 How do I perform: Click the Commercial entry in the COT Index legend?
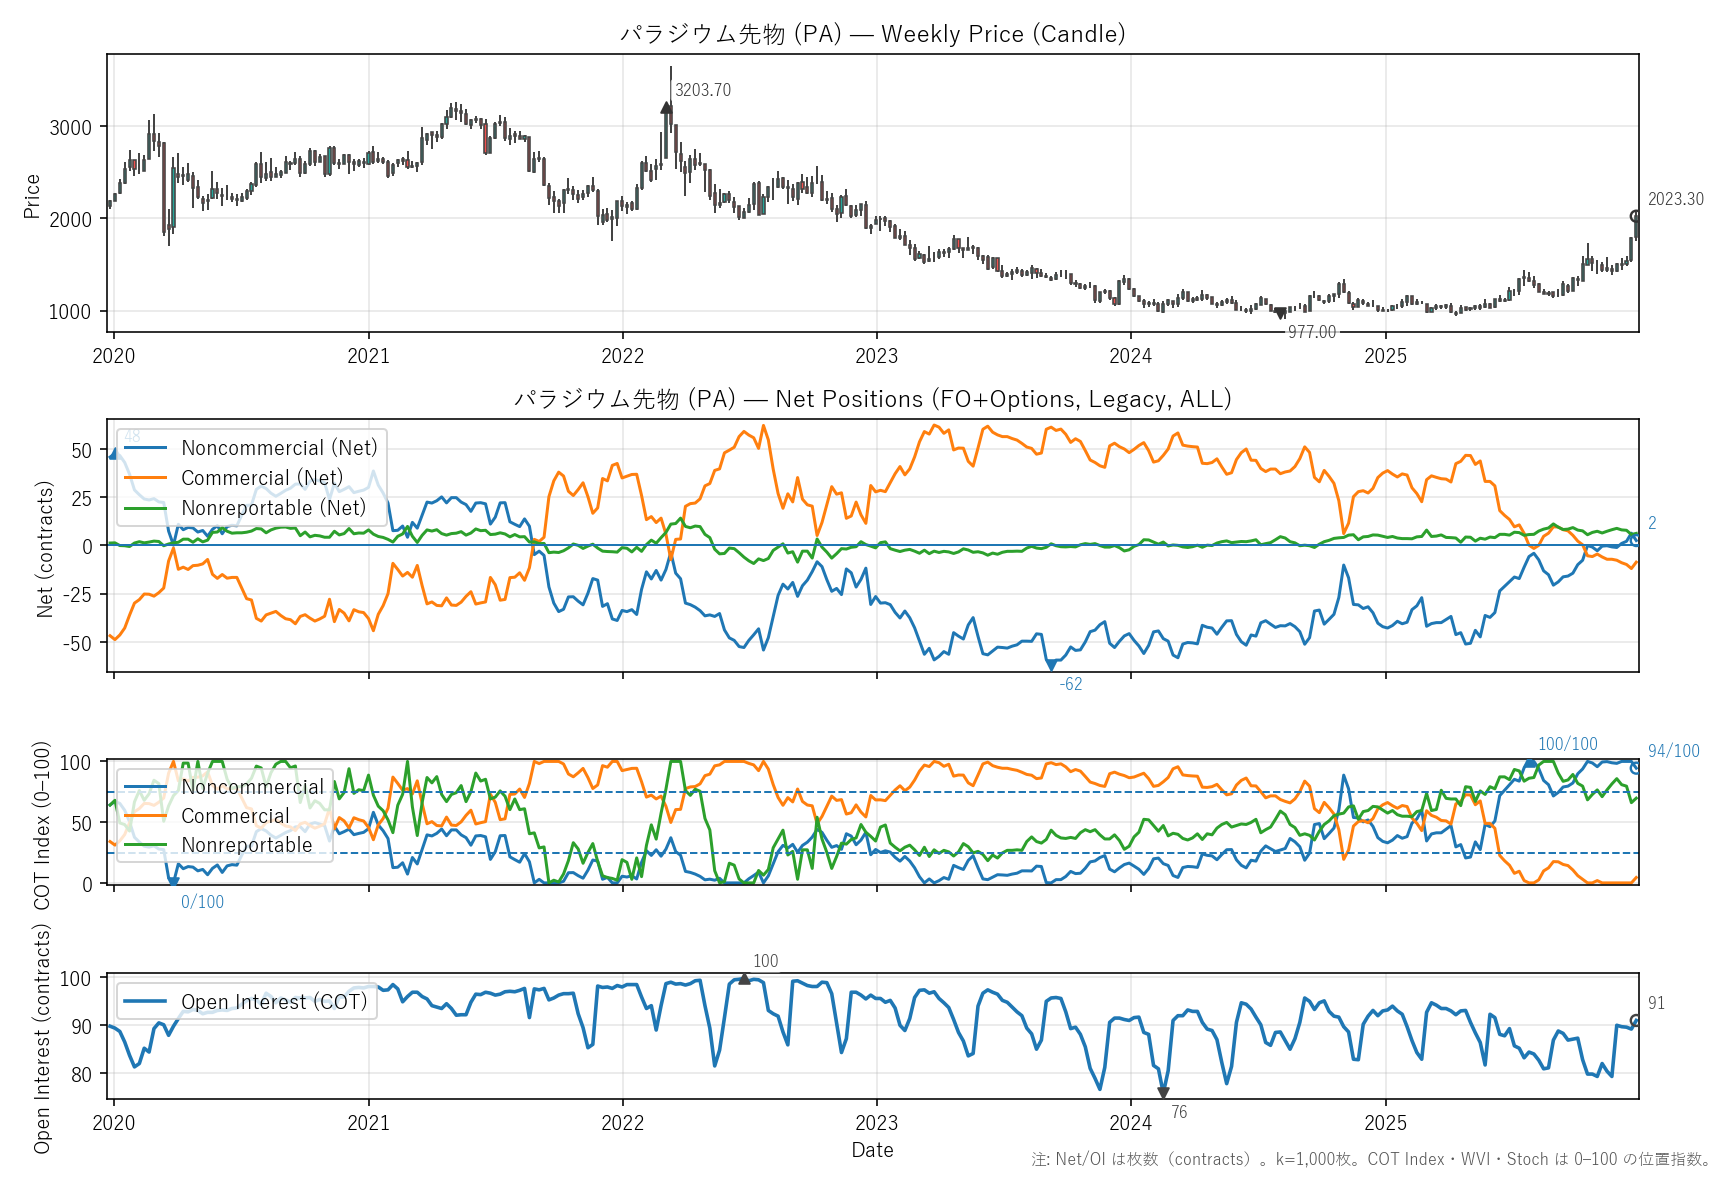pyautogui.click(x=235, y=816)
